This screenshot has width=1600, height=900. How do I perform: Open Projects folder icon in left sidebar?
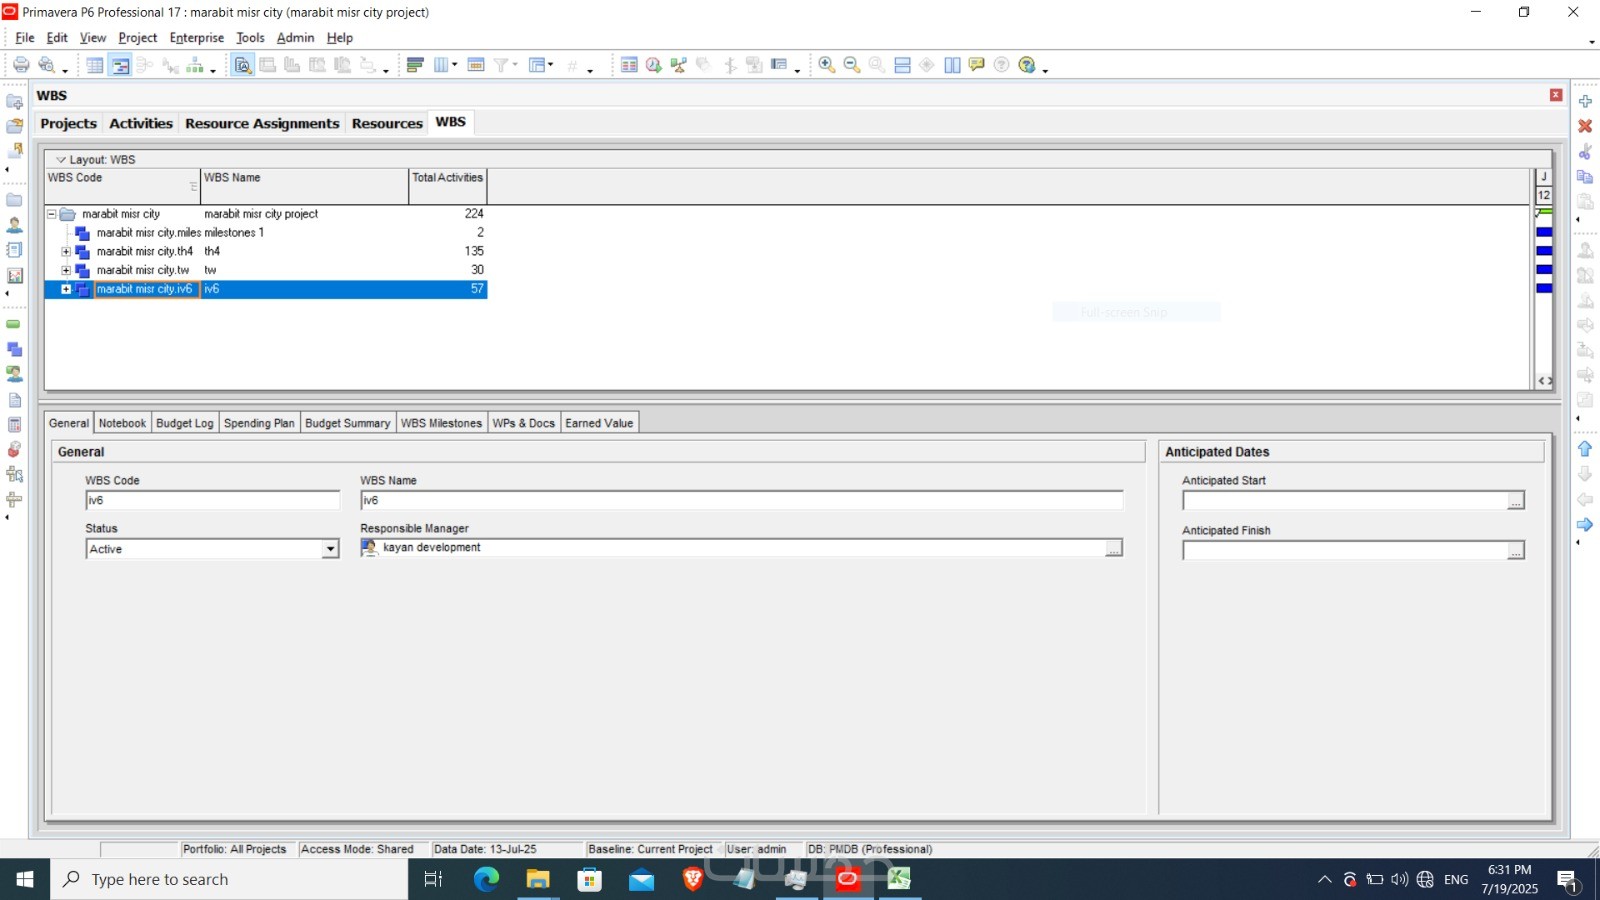click(15, 200)
